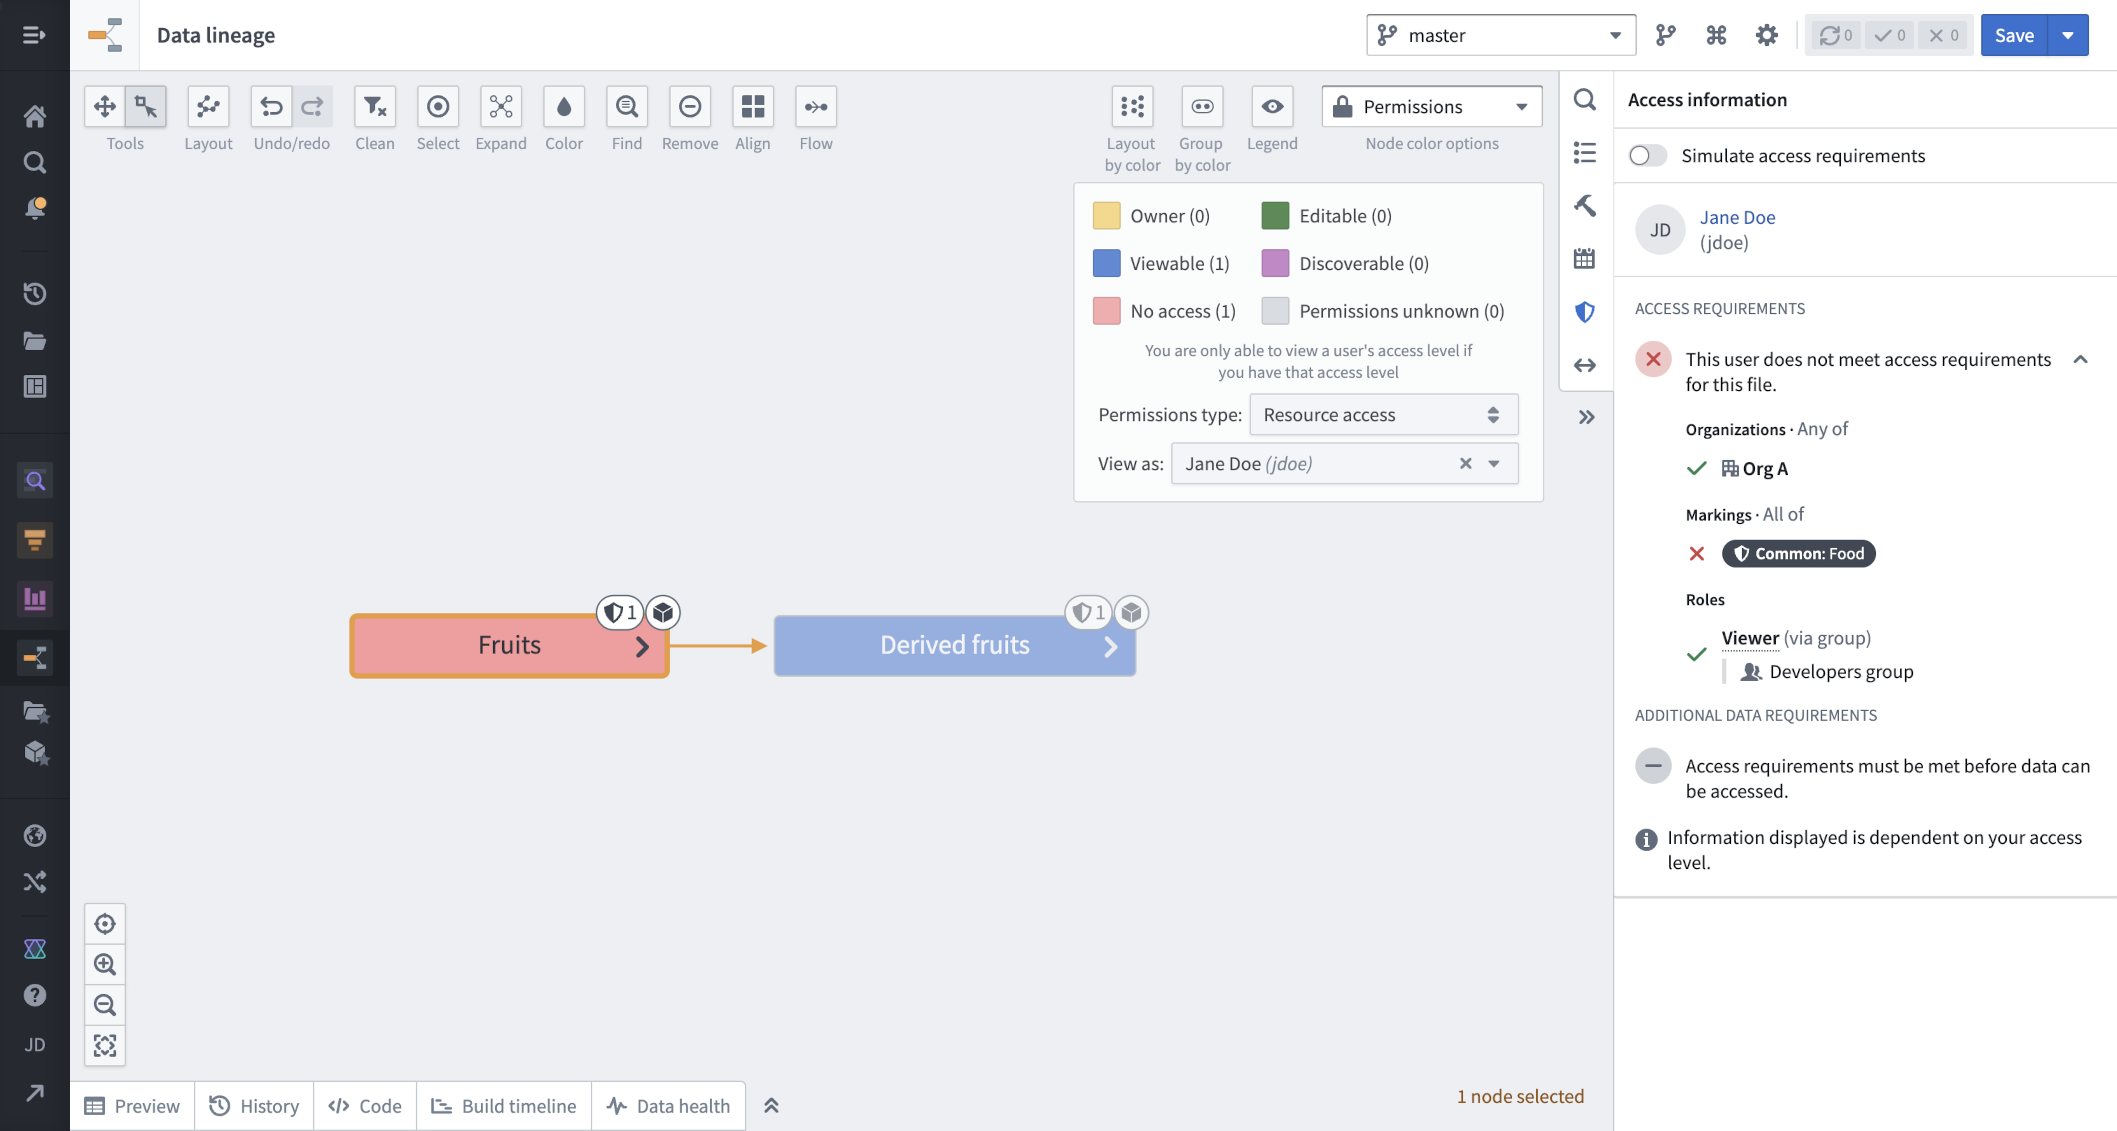Open the Build timeline tab
2117x1131 pixels.
504,1106
